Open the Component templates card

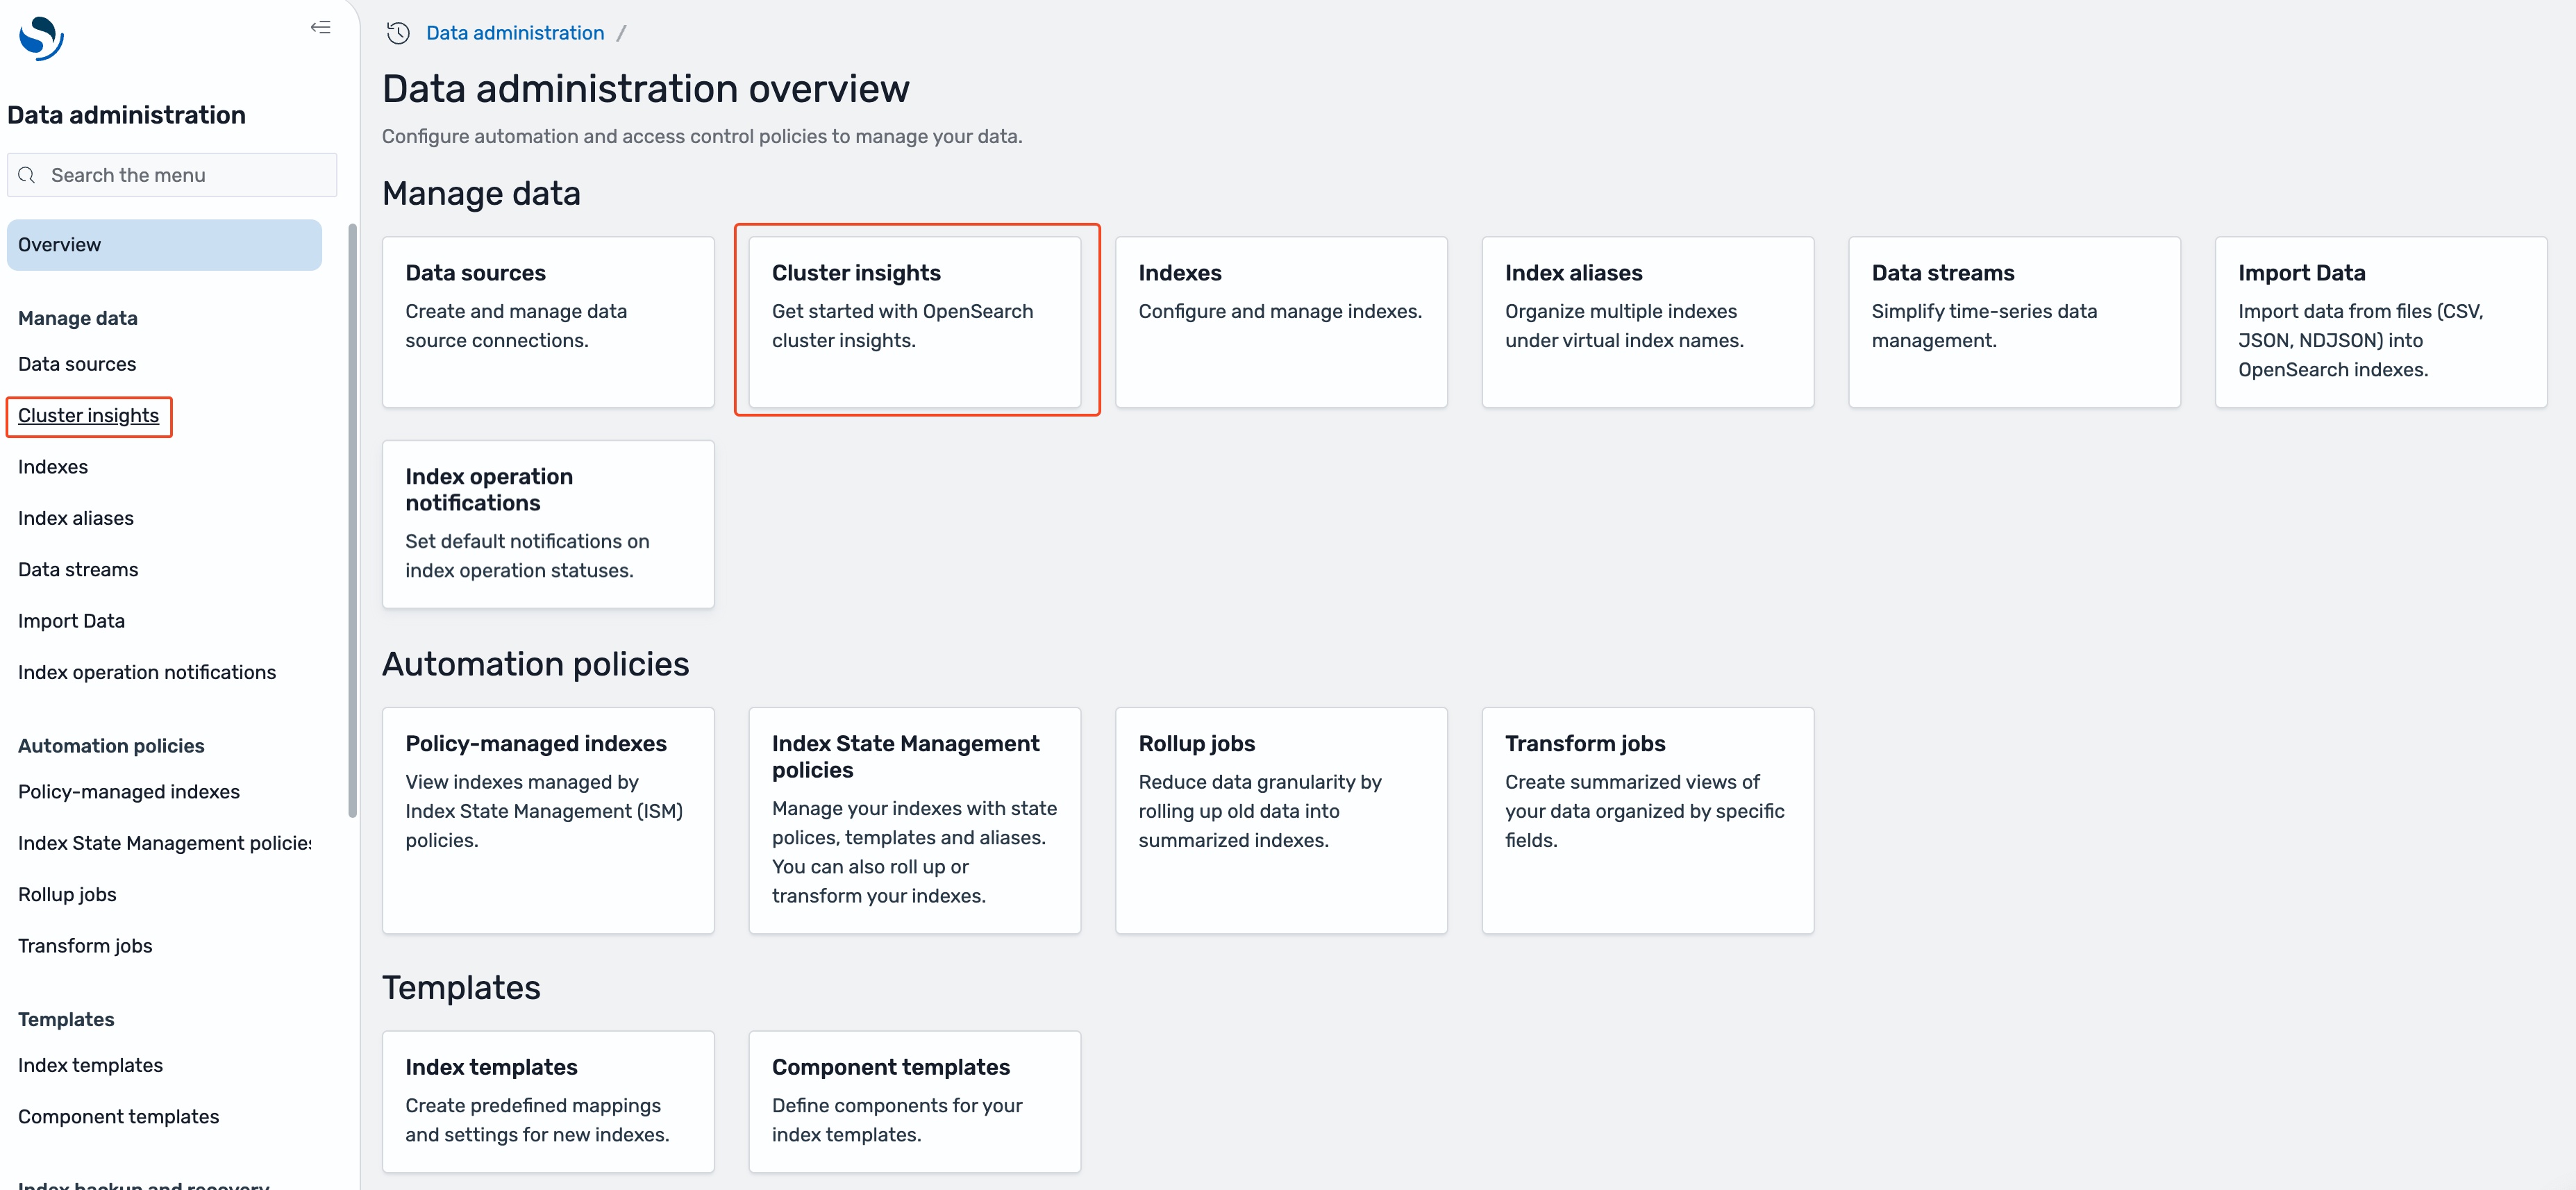[914, 1101]
